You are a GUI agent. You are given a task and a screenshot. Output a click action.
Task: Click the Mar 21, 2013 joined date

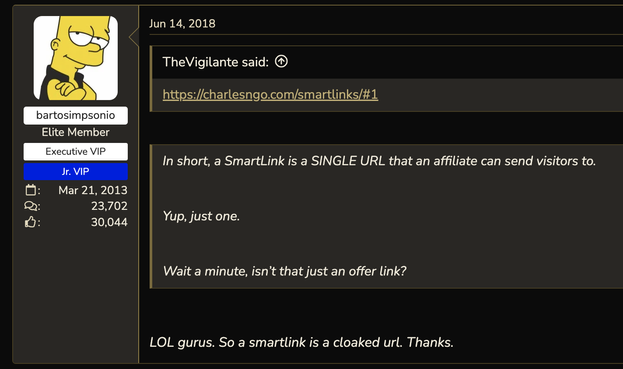pyautogui.click(x=93, y=190)
